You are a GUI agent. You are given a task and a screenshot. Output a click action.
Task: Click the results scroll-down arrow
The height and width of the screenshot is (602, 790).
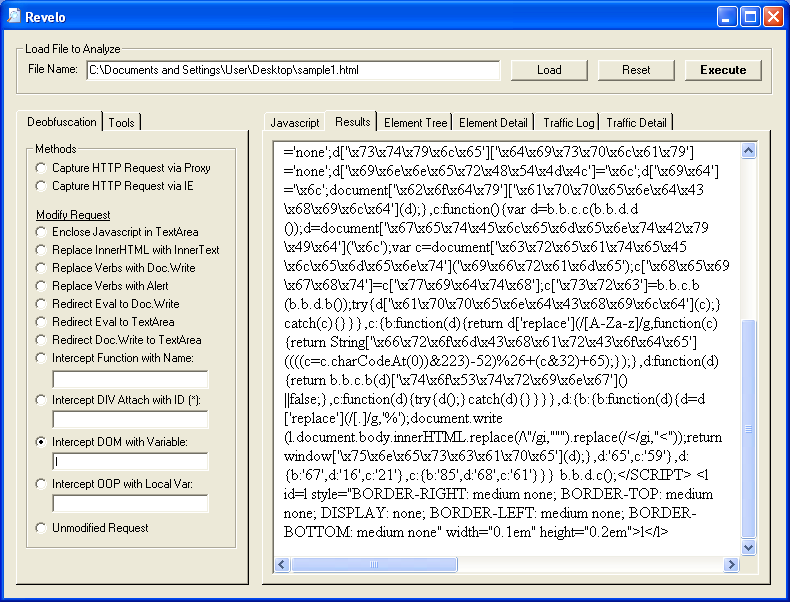click(x=748, y=547)
